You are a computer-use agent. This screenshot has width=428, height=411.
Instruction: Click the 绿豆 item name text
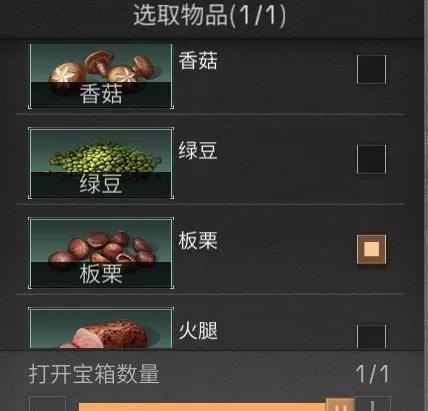tap(198, 151)
